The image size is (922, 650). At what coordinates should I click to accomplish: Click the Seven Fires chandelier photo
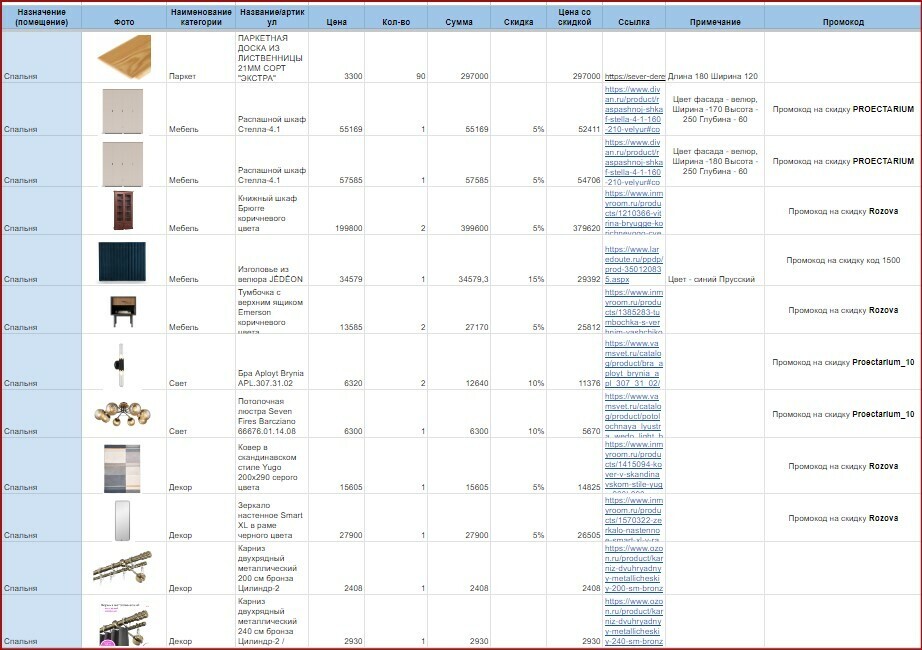click(123, 414)
